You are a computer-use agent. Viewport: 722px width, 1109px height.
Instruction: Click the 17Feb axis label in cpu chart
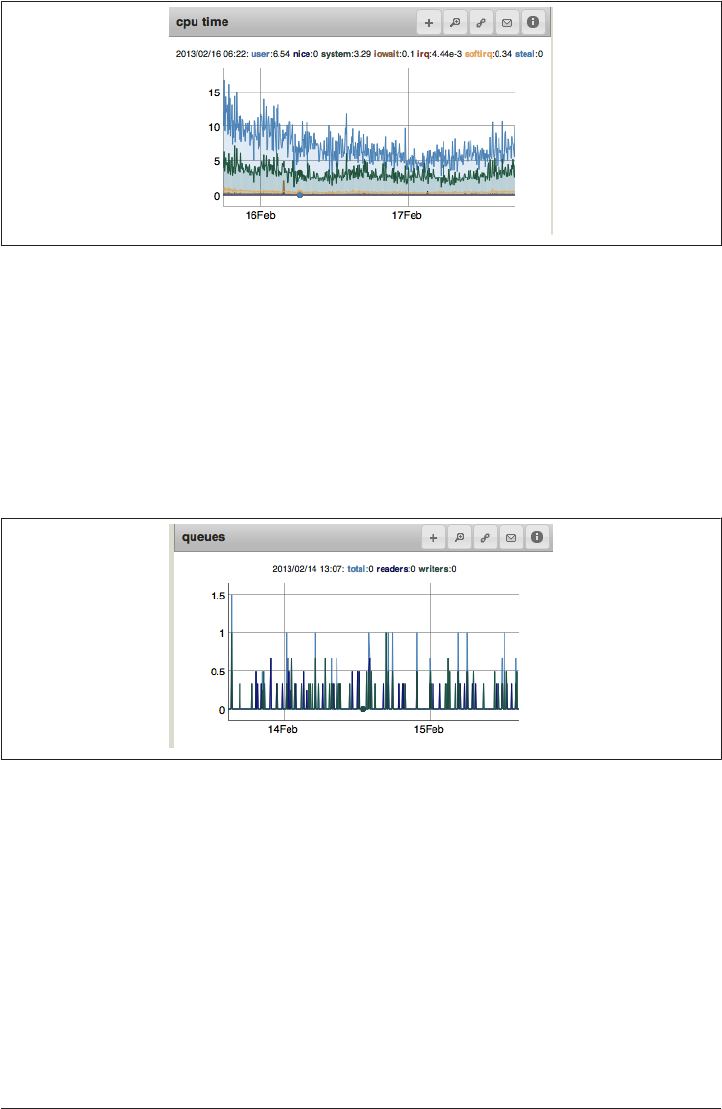(407, 216)
